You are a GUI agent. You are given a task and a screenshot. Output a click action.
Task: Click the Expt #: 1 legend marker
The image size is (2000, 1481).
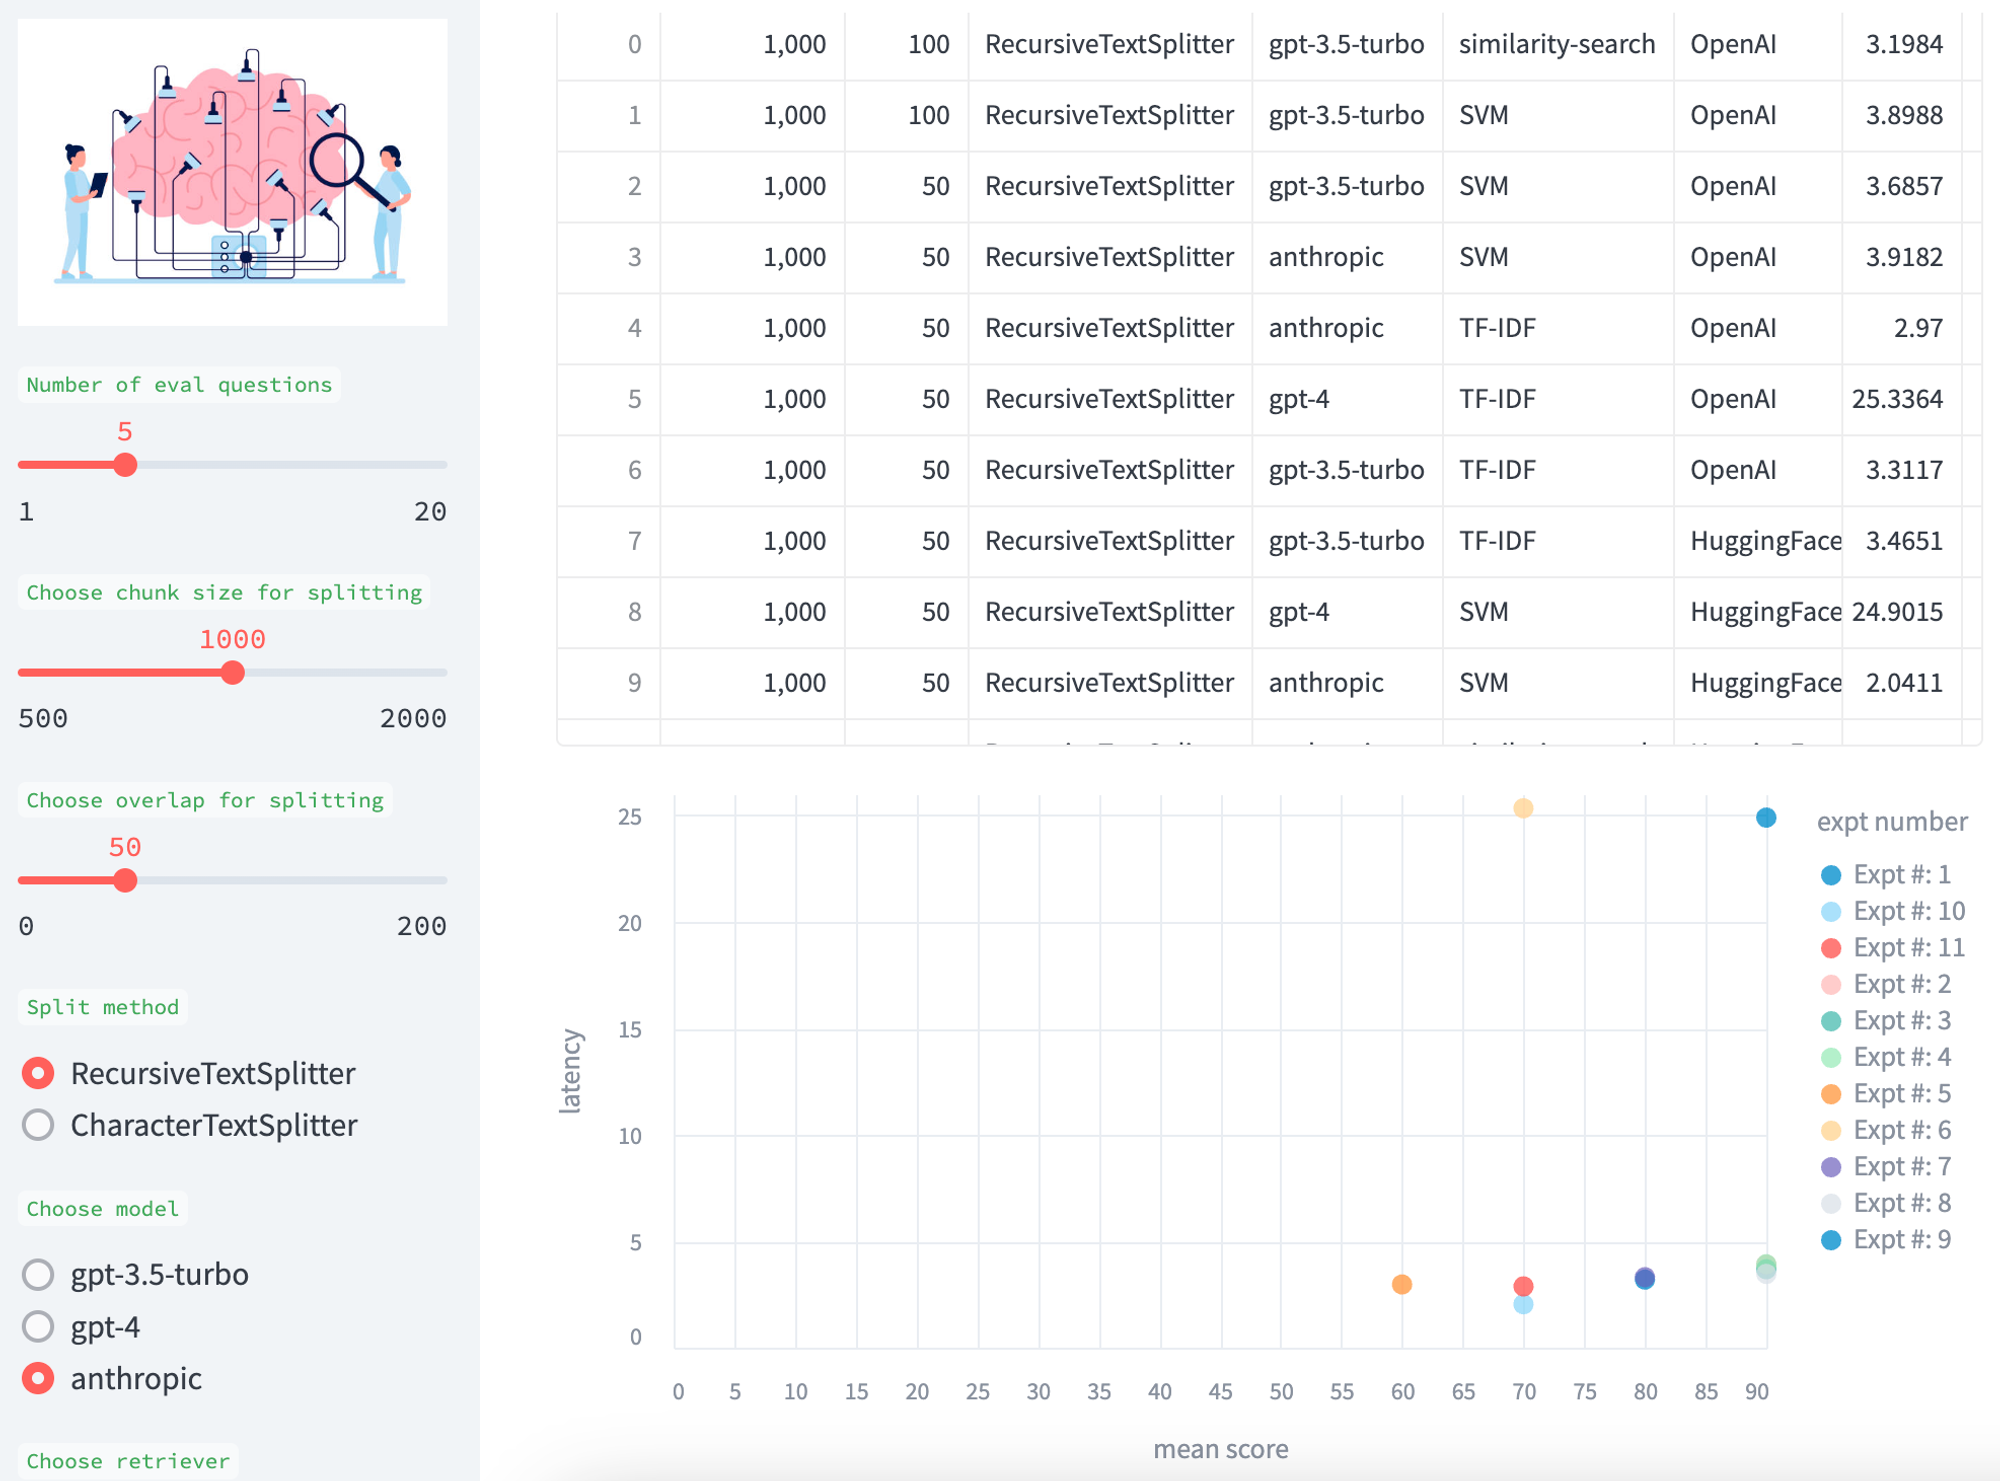point(1830,875)
